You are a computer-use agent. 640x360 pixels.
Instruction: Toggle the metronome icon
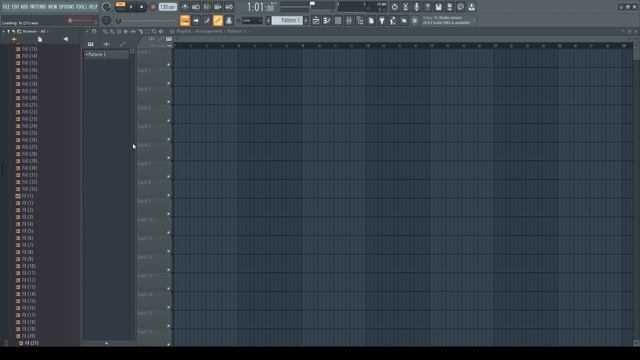click(185, 7)
